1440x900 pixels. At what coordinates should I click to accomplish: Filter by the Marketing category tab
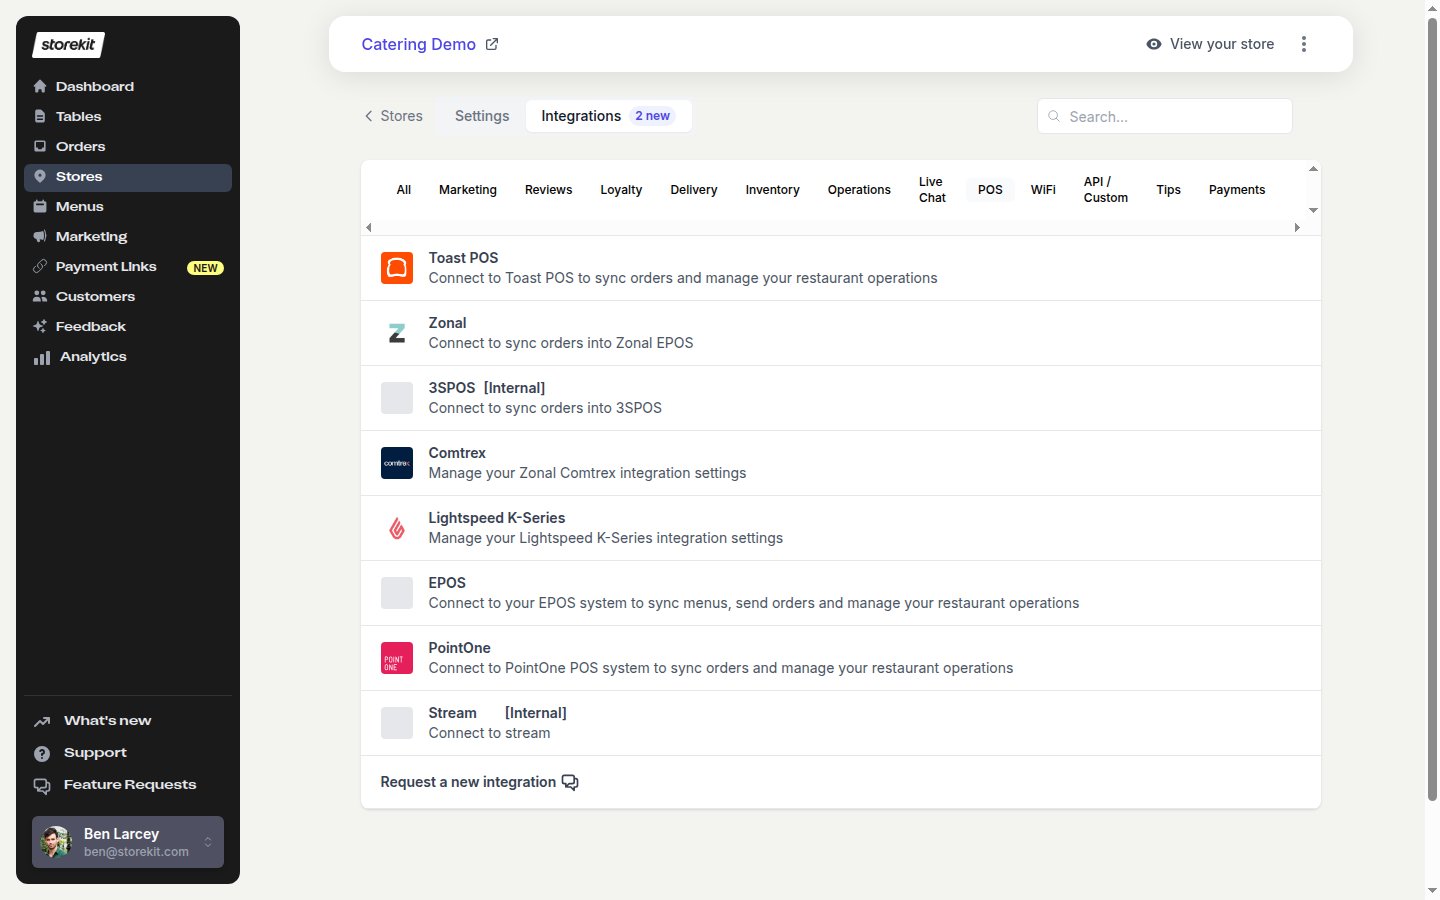click(x=468, y=190)
